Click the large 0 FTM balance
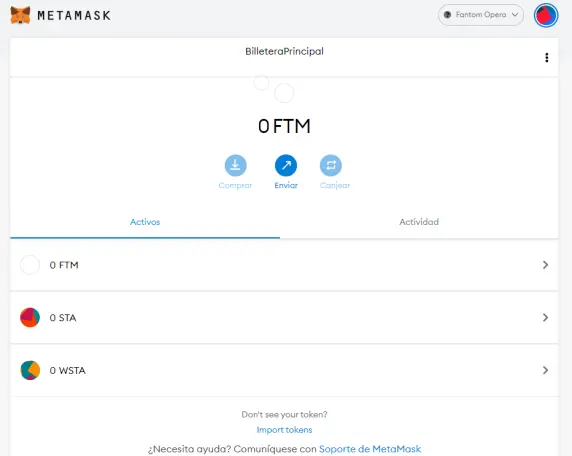Image resolution: width=572 pixels, height=456 pixels. [284, 126]
